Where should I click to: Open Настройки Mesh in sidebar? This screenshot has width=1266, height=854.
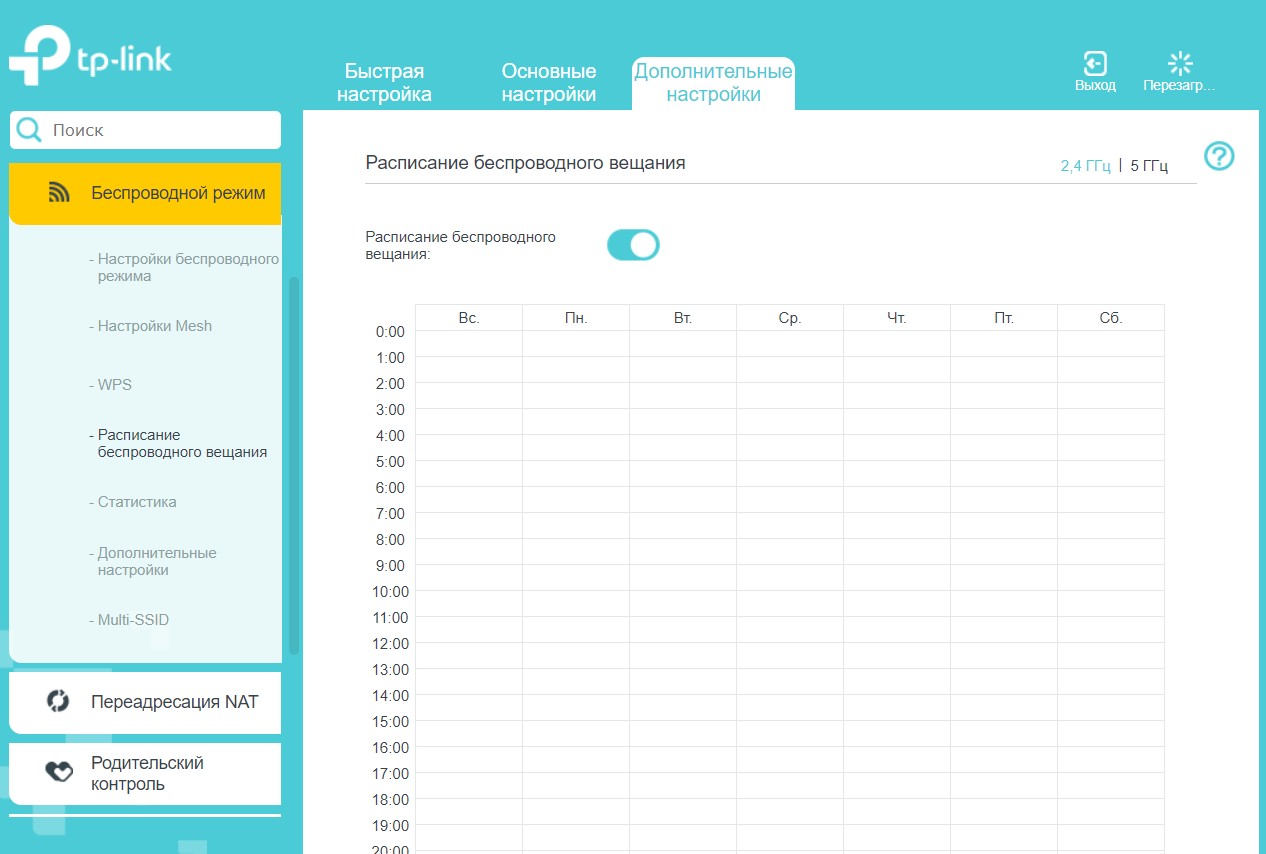click(x=154, y=326)
